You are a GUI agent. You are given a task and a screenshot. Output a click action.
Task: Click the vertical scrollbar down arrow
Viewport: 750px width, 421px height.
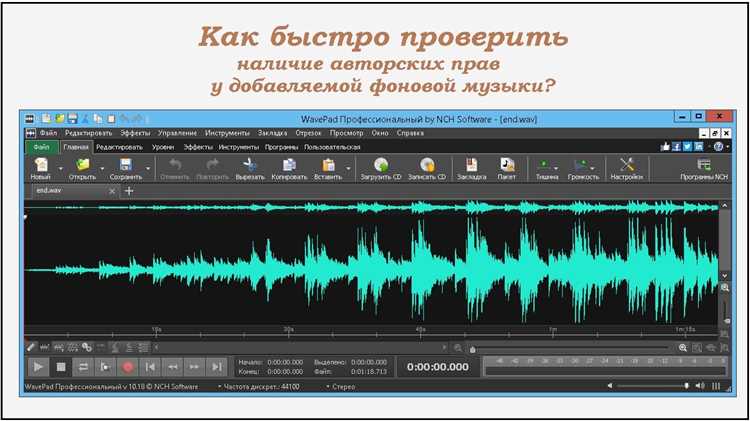(725, 276)
